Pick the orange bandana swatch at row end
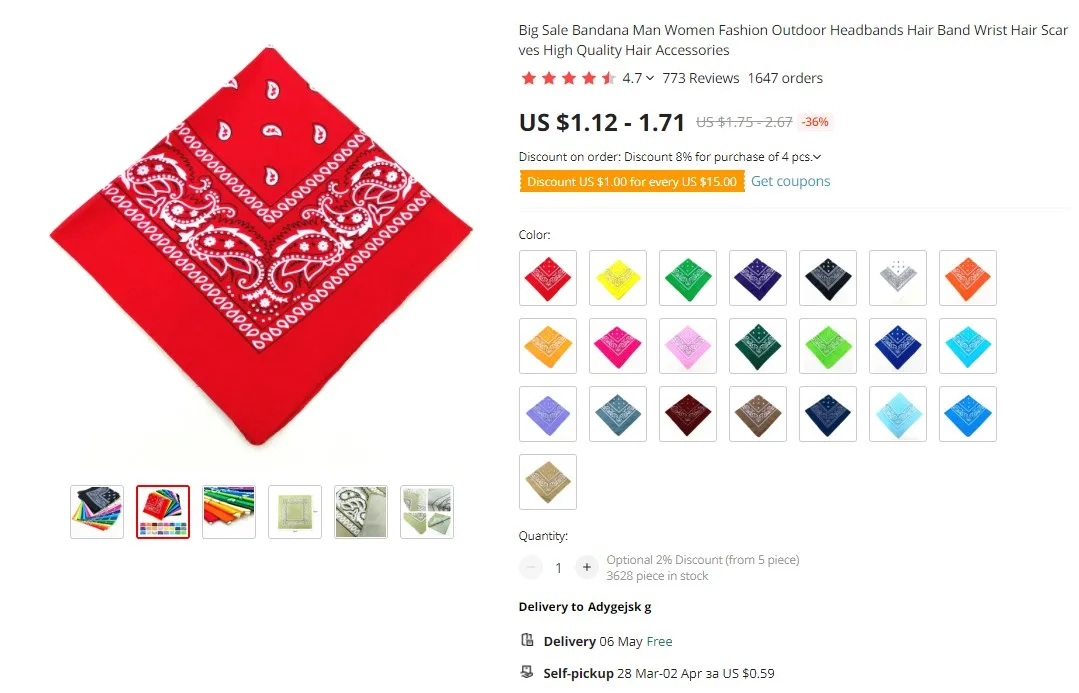1079x693 pixels. (x=968, y=278)
